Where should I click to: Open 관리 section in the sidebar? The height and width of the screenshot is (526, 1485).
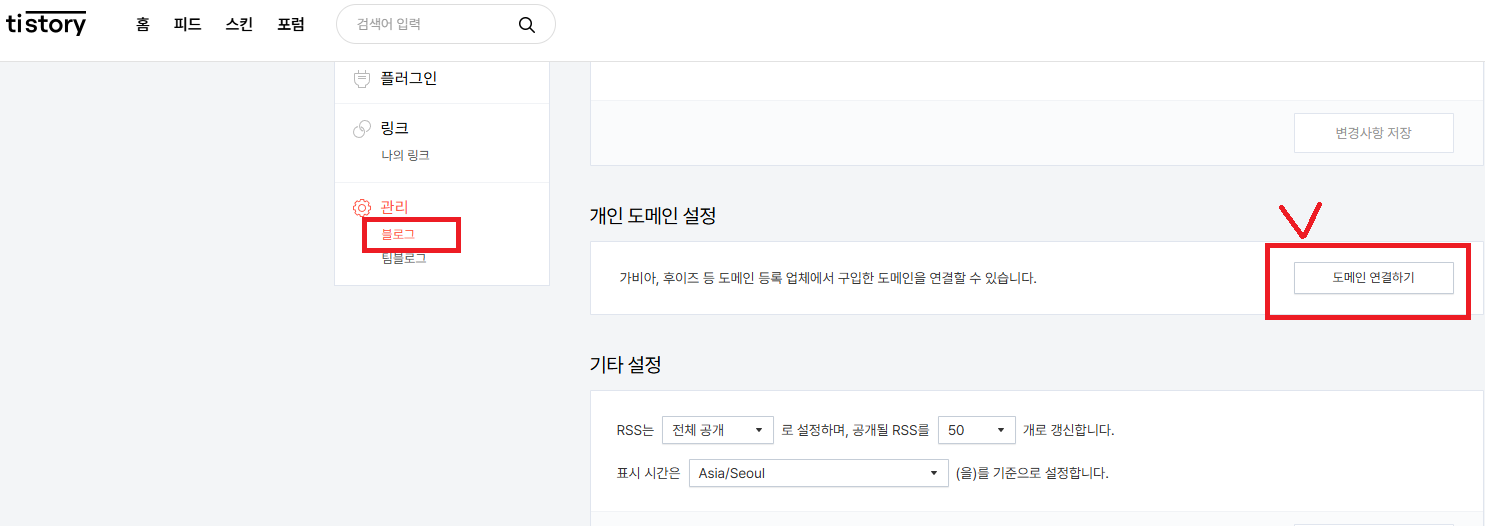394,206
